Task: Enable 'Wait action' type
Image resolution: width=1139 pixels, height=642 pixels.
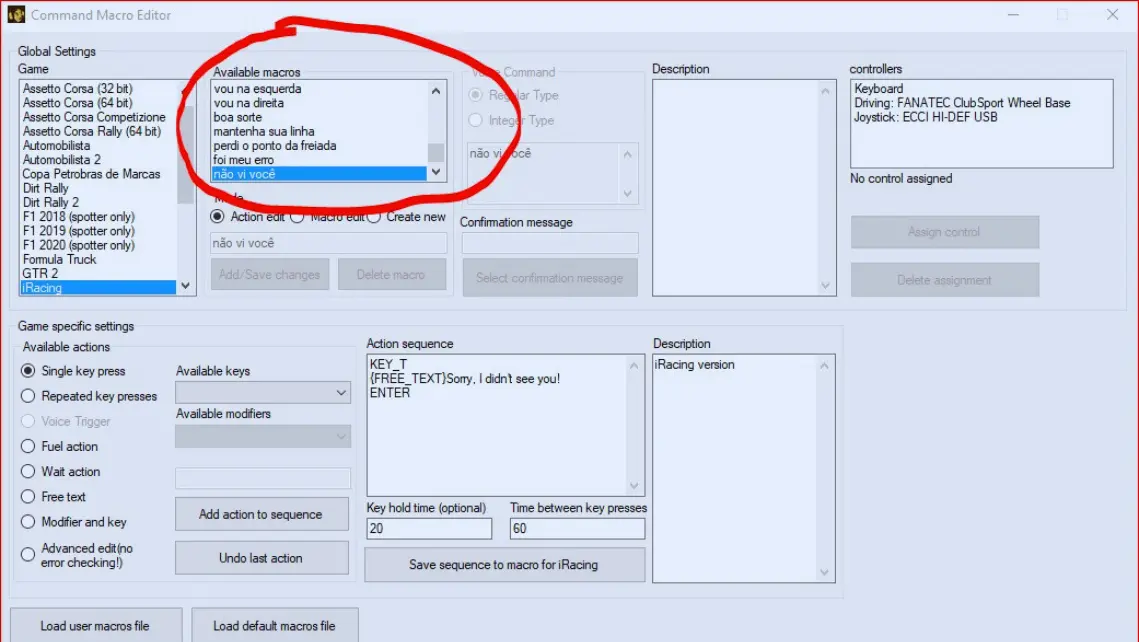Action: coord(30,471)
